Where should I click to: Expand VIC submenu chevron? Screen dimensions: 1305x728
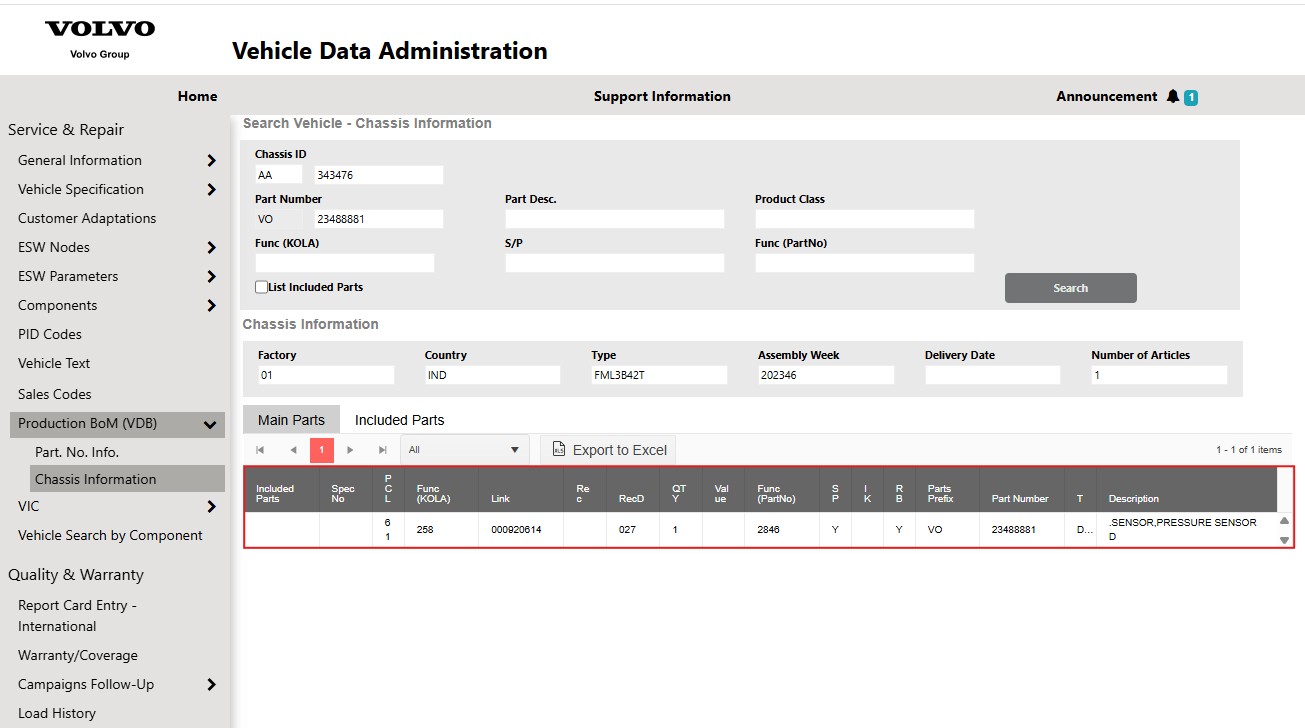[x=211, y=507]
